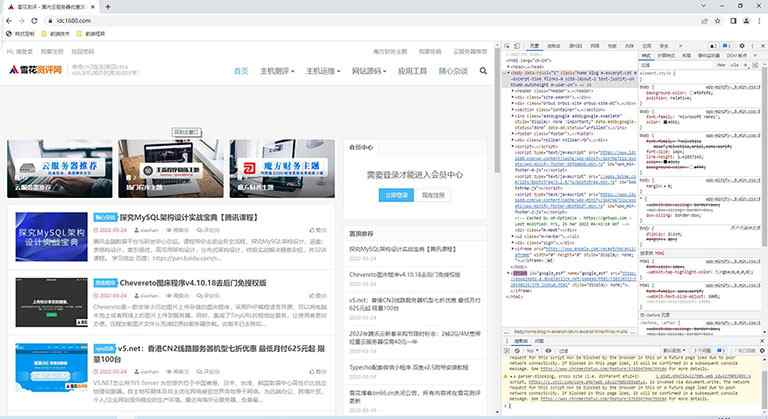Go back with the browser back arrow

tap(9, 21)
